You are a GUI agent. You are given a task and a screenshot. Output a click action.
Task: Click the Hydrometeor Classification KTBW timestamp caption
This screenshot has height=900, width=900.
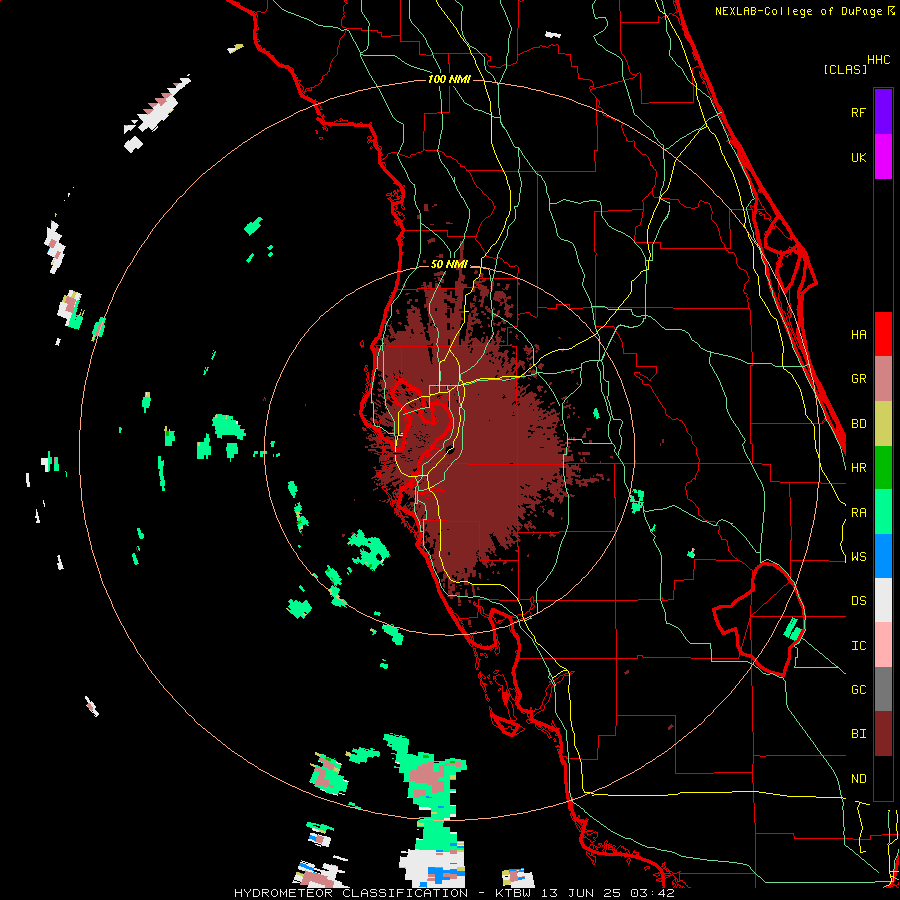[454, 893]
